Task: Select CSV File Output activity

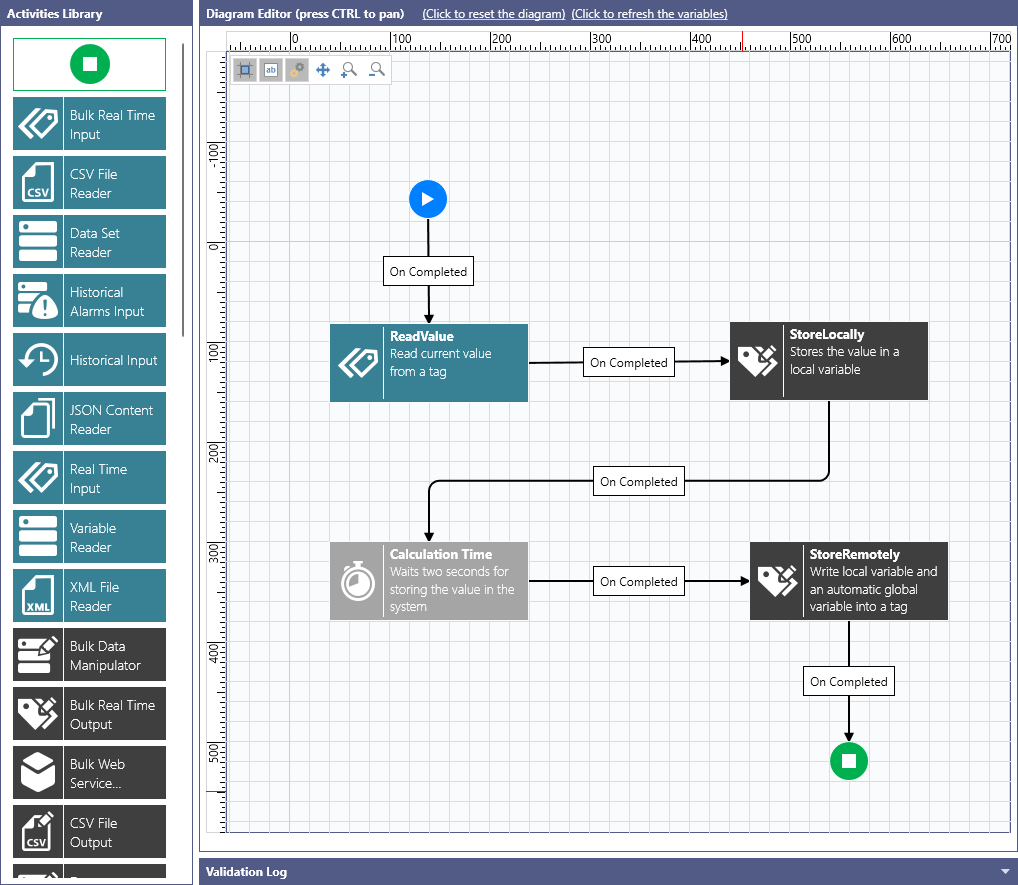Action: pos(90,832)
